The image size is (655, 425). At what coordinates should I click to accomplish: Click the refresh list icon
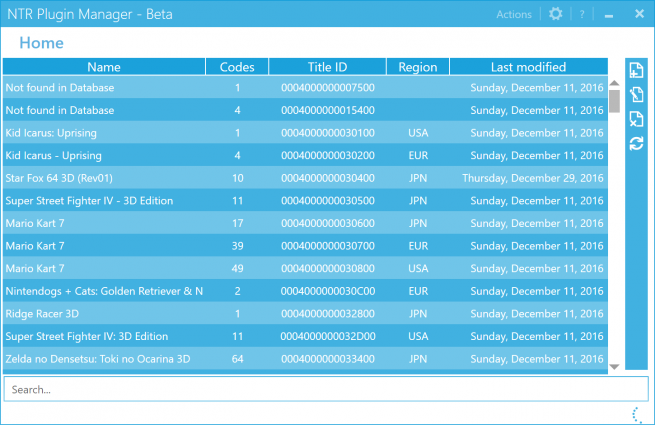pyautogui.click(x=636, y=144)
